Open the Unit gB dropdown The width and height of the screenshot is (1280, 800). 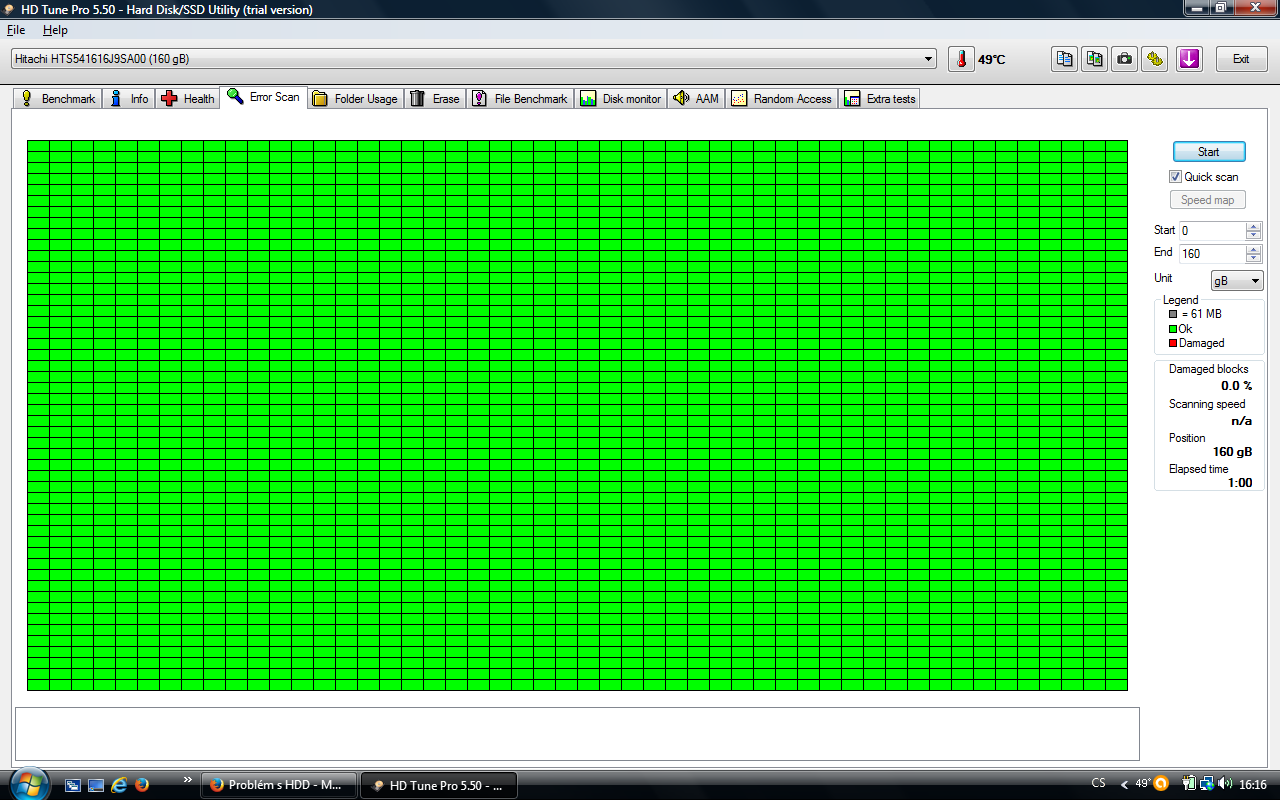1237,281
